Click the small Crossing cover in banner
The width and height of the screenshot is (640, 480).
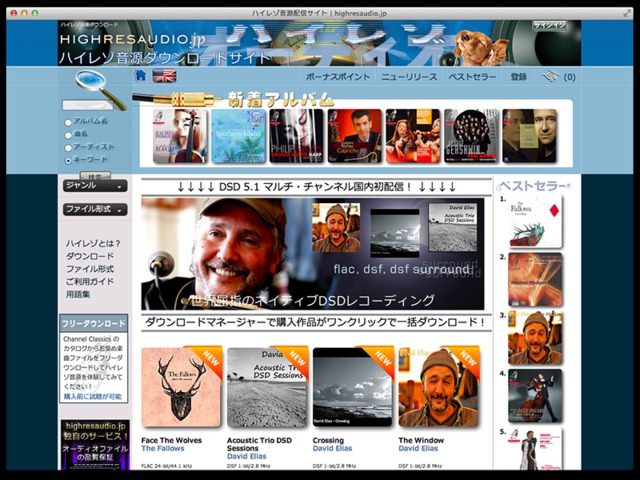pos(395,233)
